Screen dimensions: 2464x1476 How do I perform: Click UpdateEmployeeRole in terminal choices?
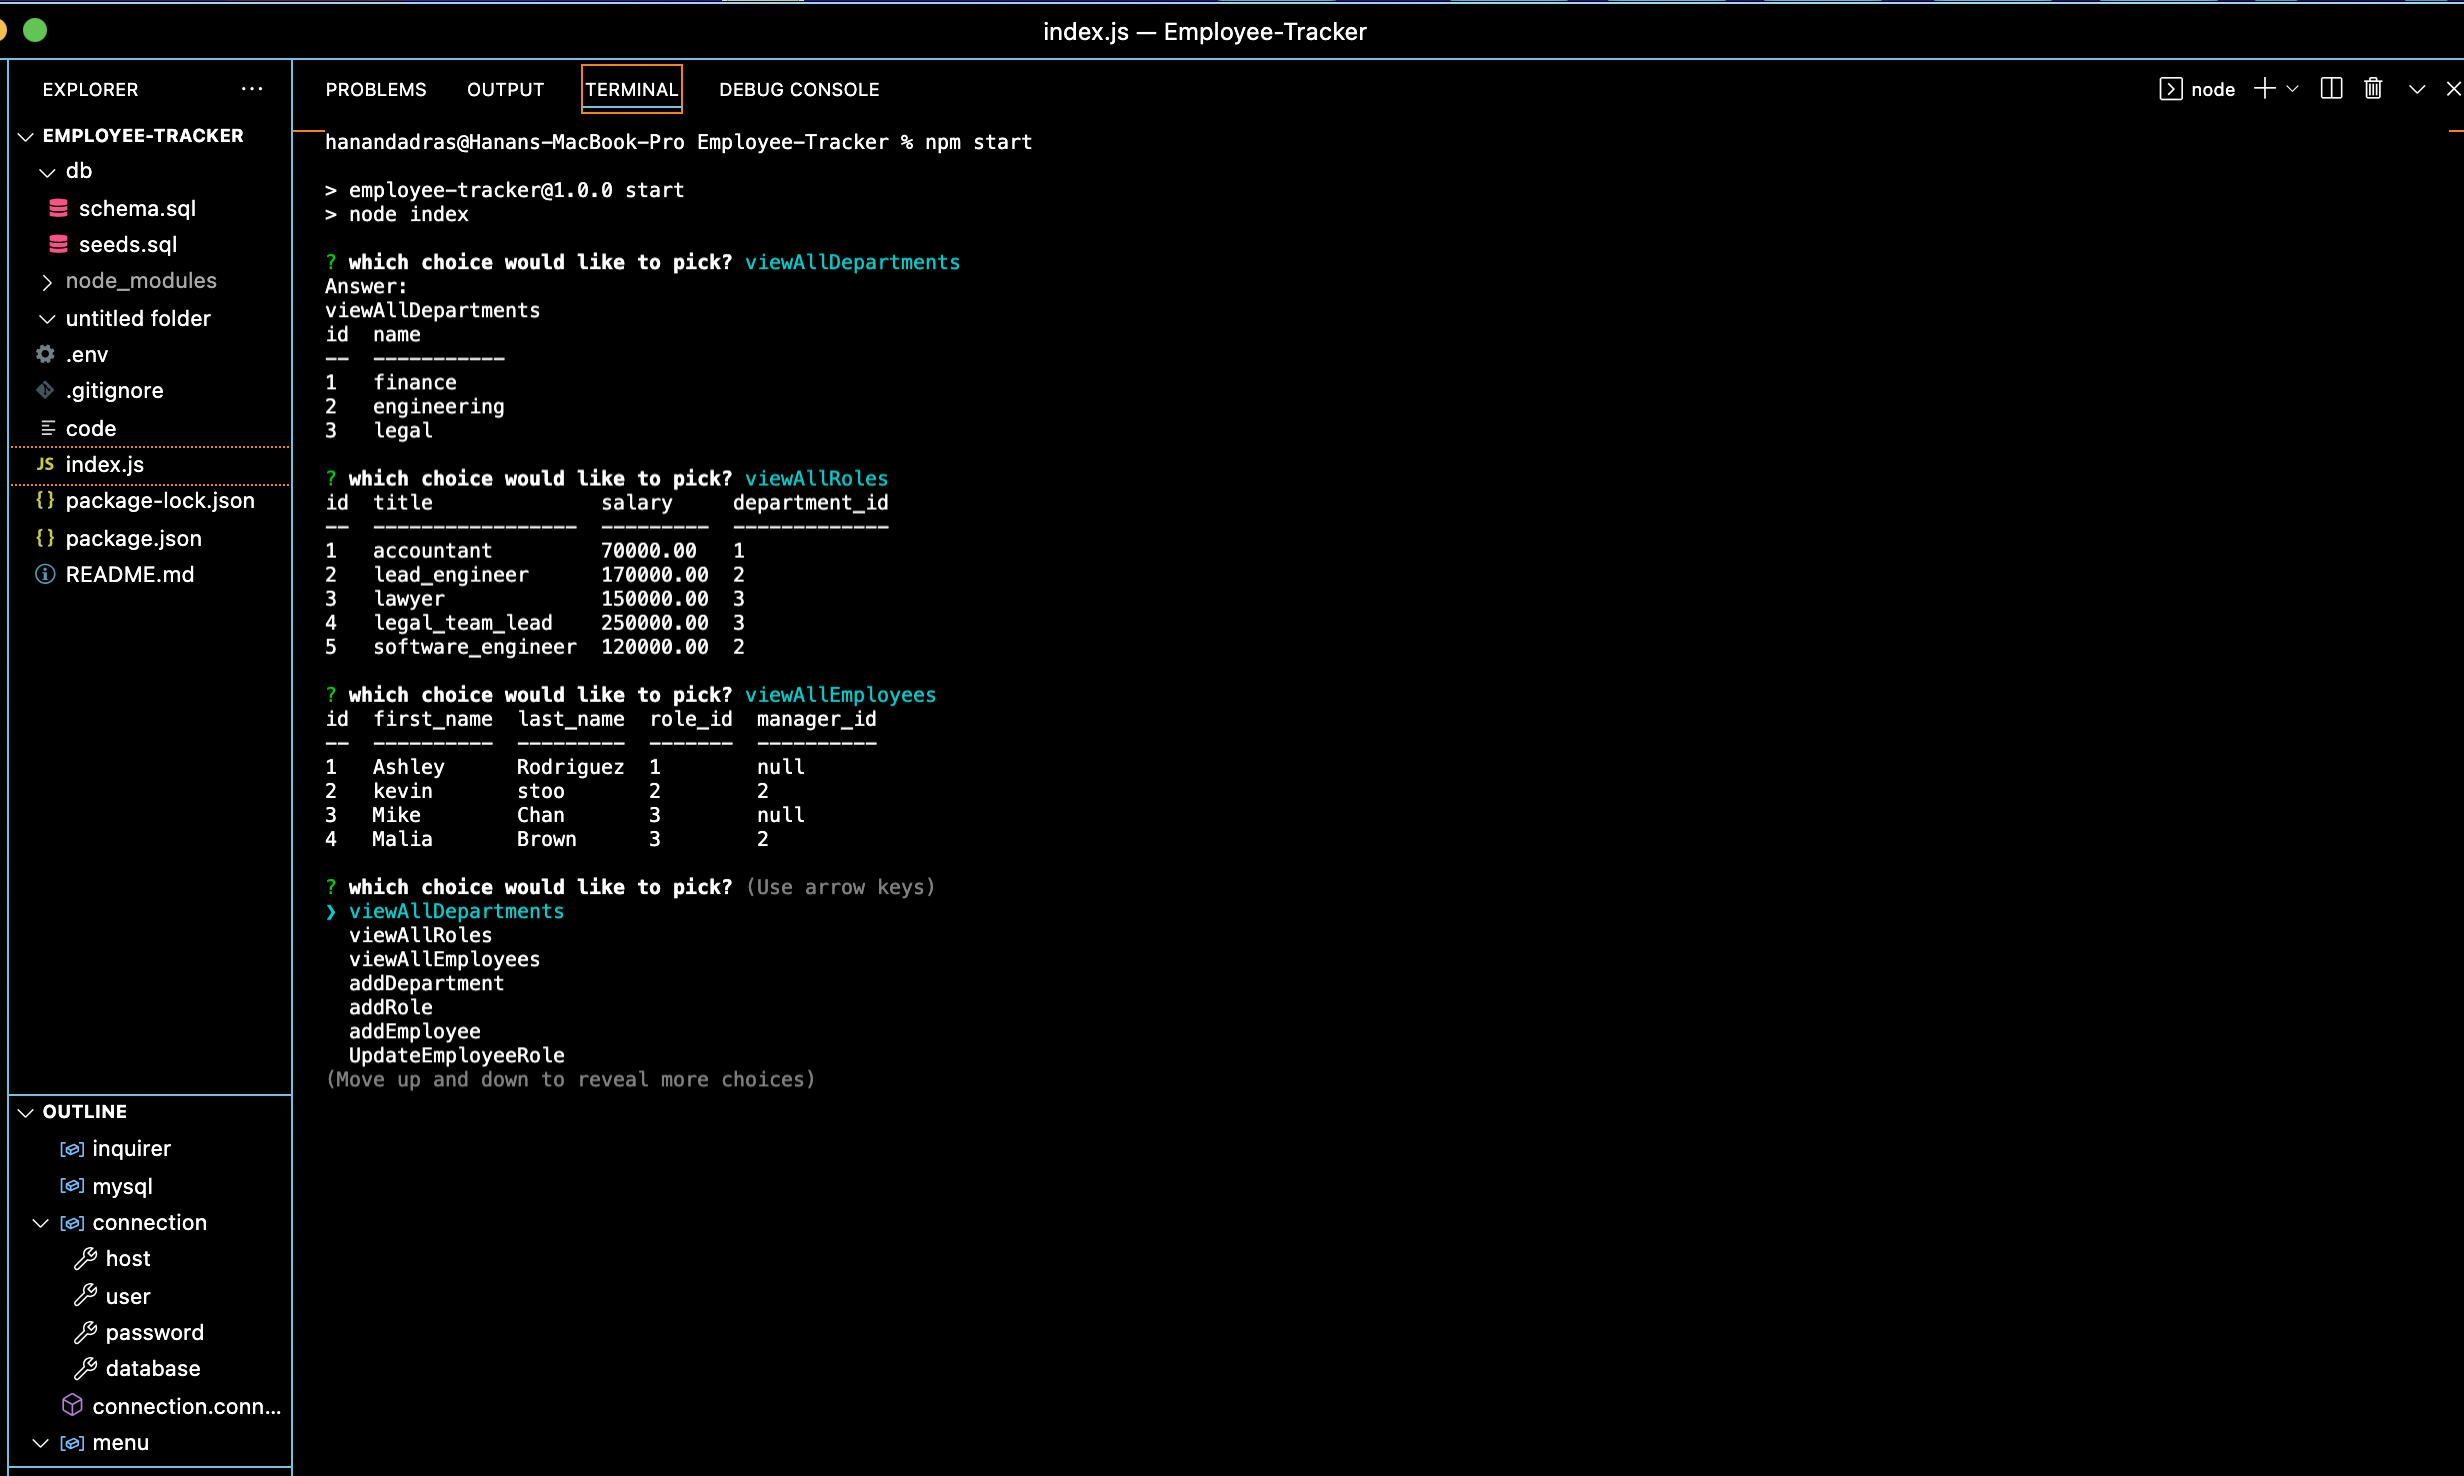tap(456, 1055)
